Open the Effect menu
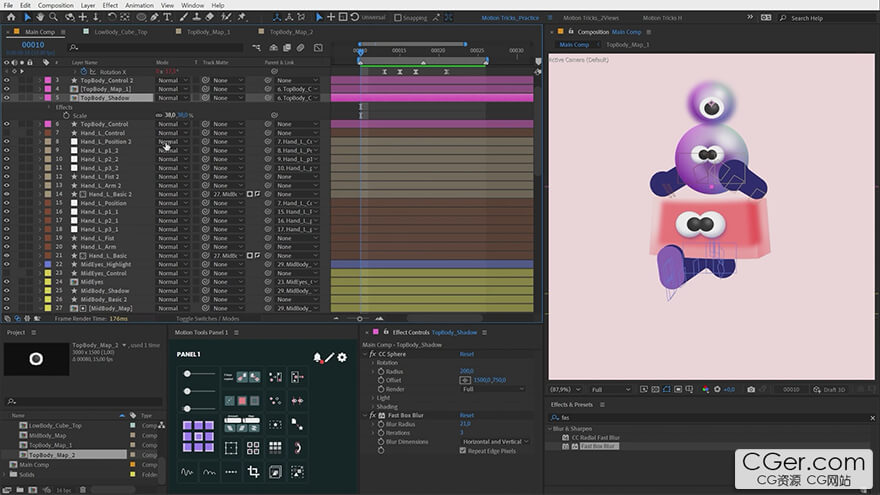This screenshot has height=495, width=880. [x=110, y=5]
